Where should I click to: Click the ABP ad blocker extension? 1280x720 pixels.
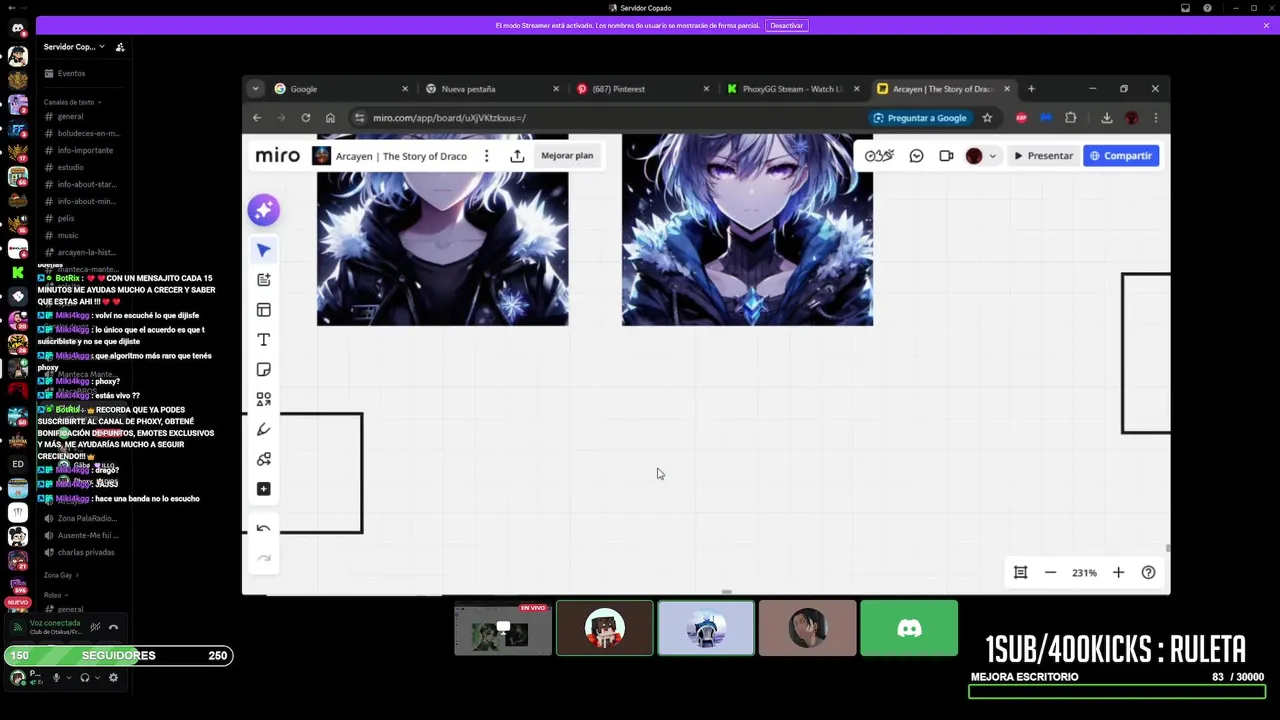pyautogui.click(x=1021, y=118)
